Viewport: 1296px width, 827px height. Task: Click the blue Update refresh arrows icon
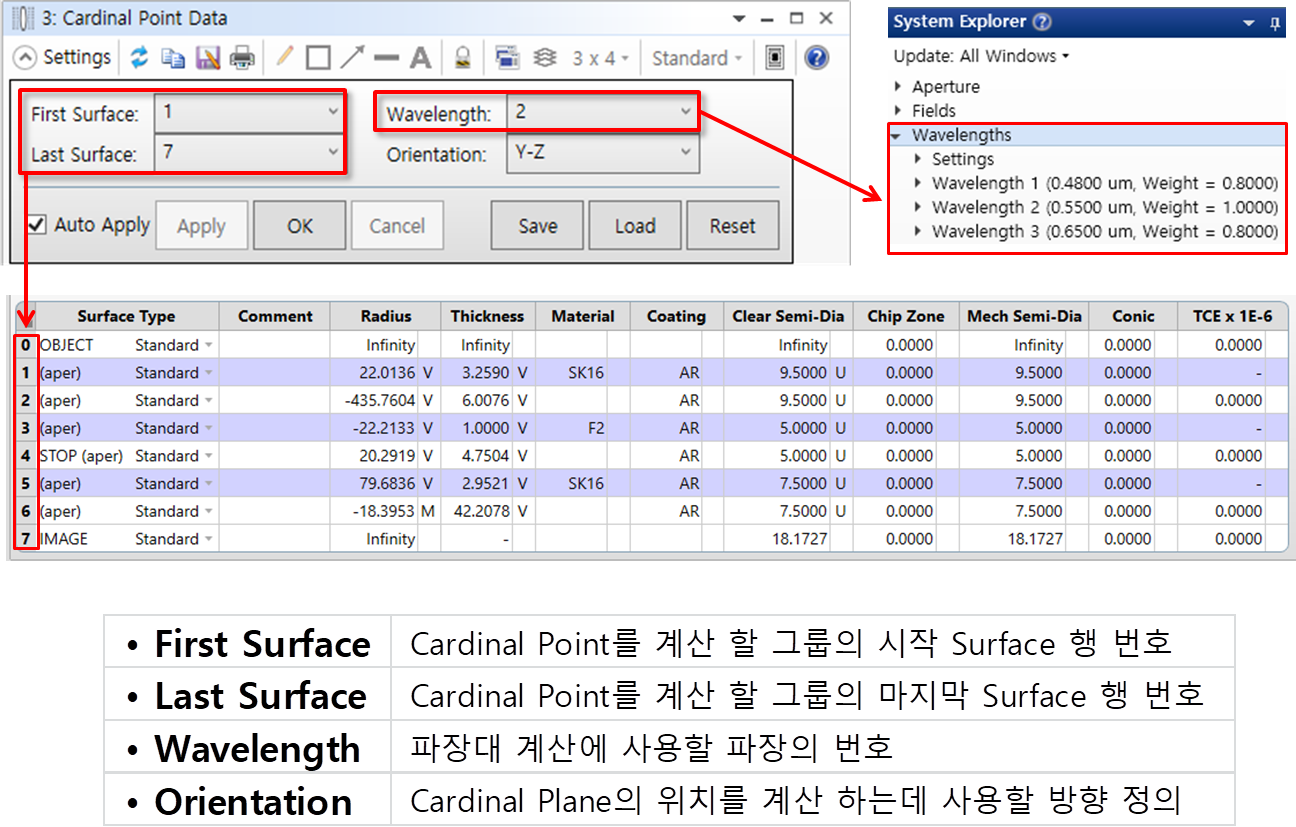click(x=140, y=58)
